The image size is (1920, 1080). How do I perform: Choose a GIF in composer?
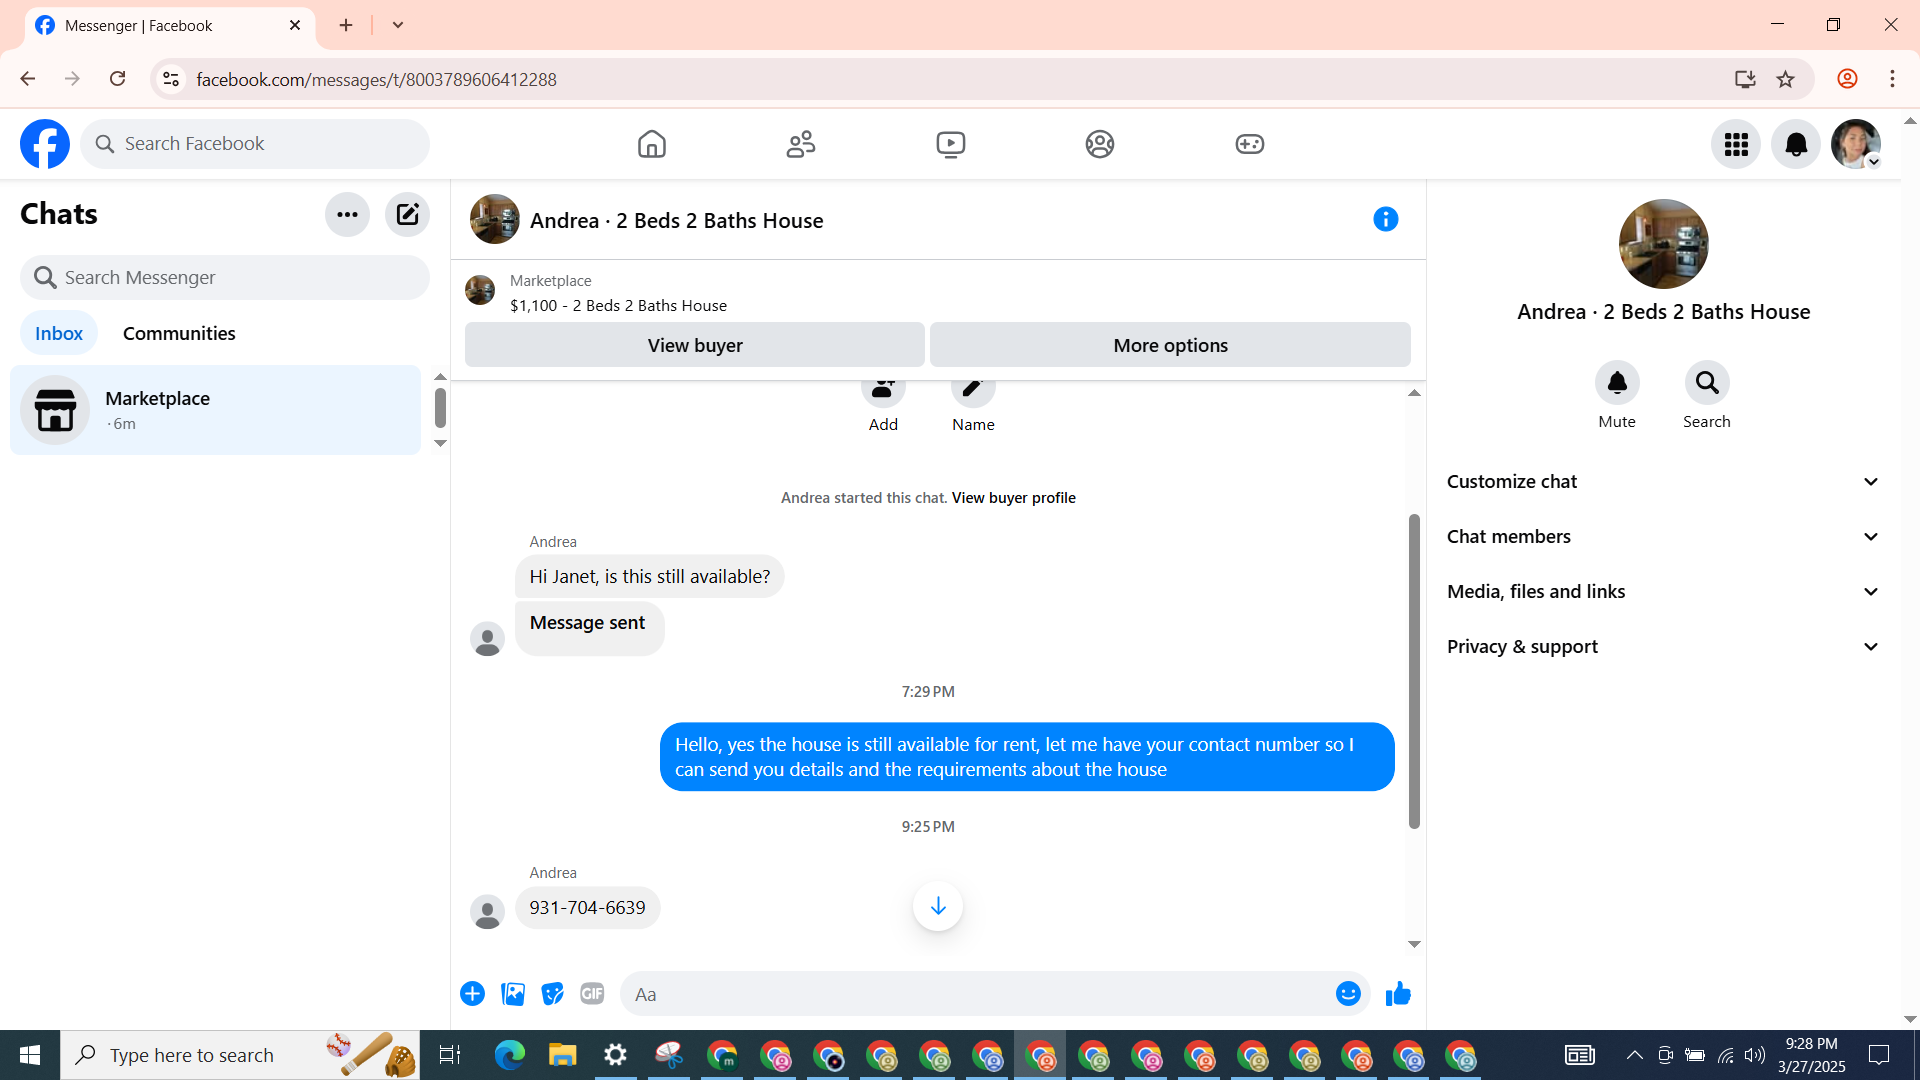click(x=592, y=994)
